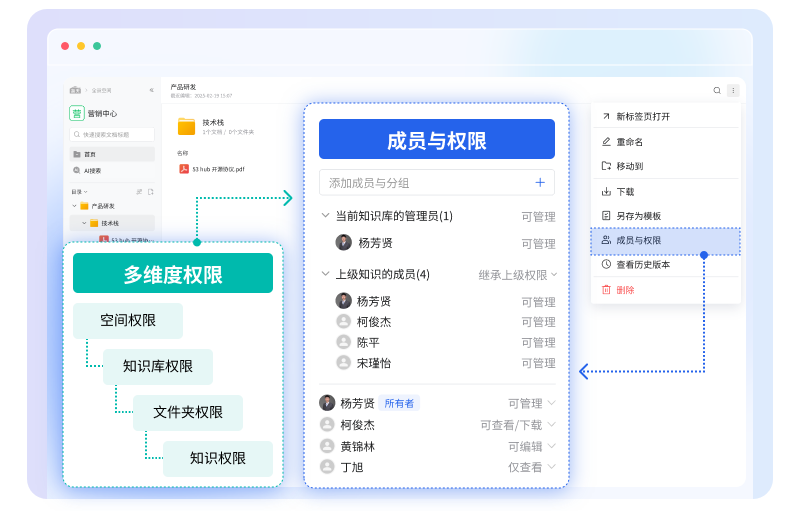Click 可管理 label in 陈平's row

tap(538, 342)
